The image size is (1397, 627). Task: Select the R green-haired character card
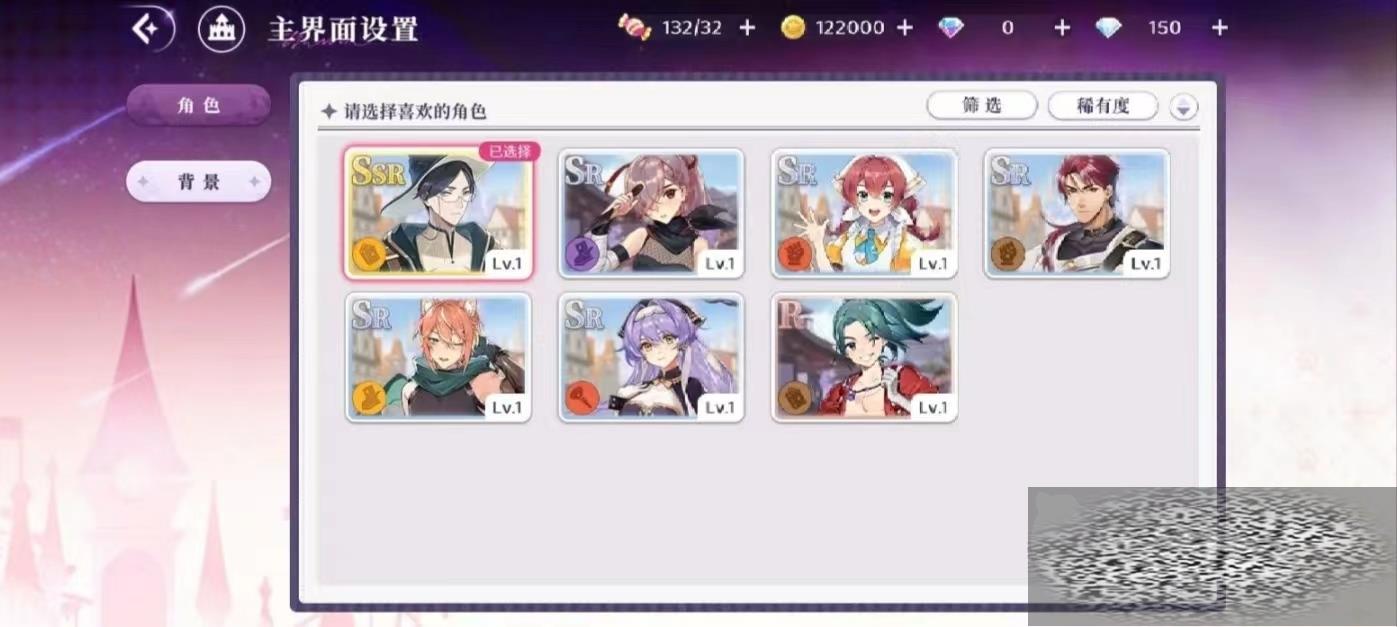pos(864,357)
